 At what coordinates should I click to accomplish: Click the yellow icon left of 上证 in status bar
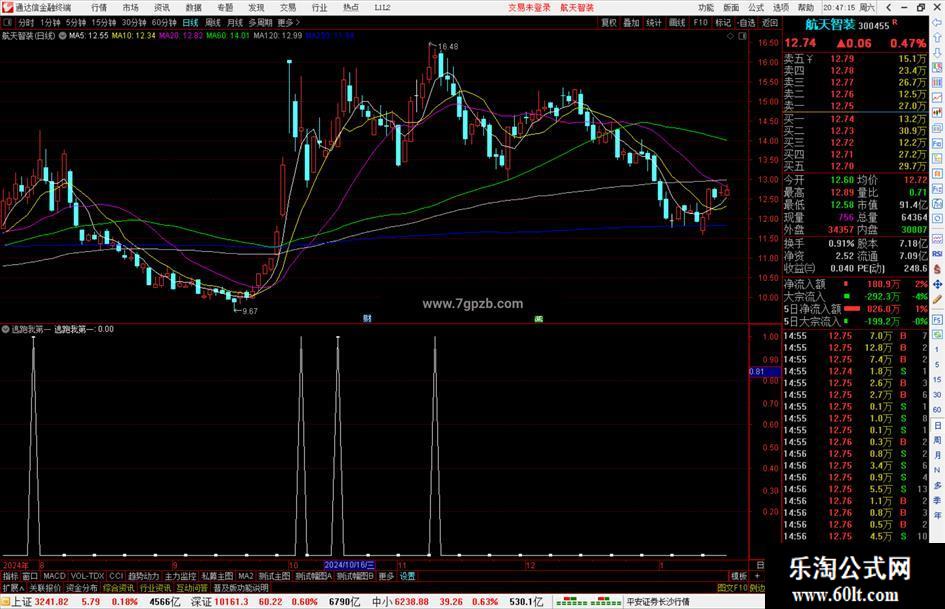coord(5,602)
